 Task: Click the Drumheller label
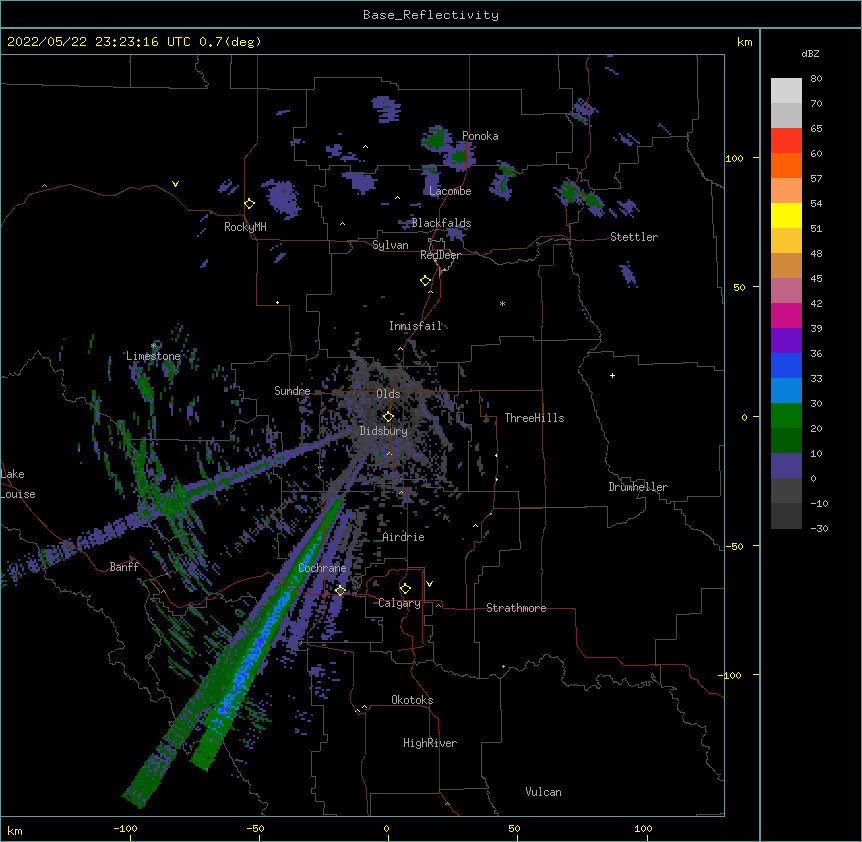(x=638, y=487)
